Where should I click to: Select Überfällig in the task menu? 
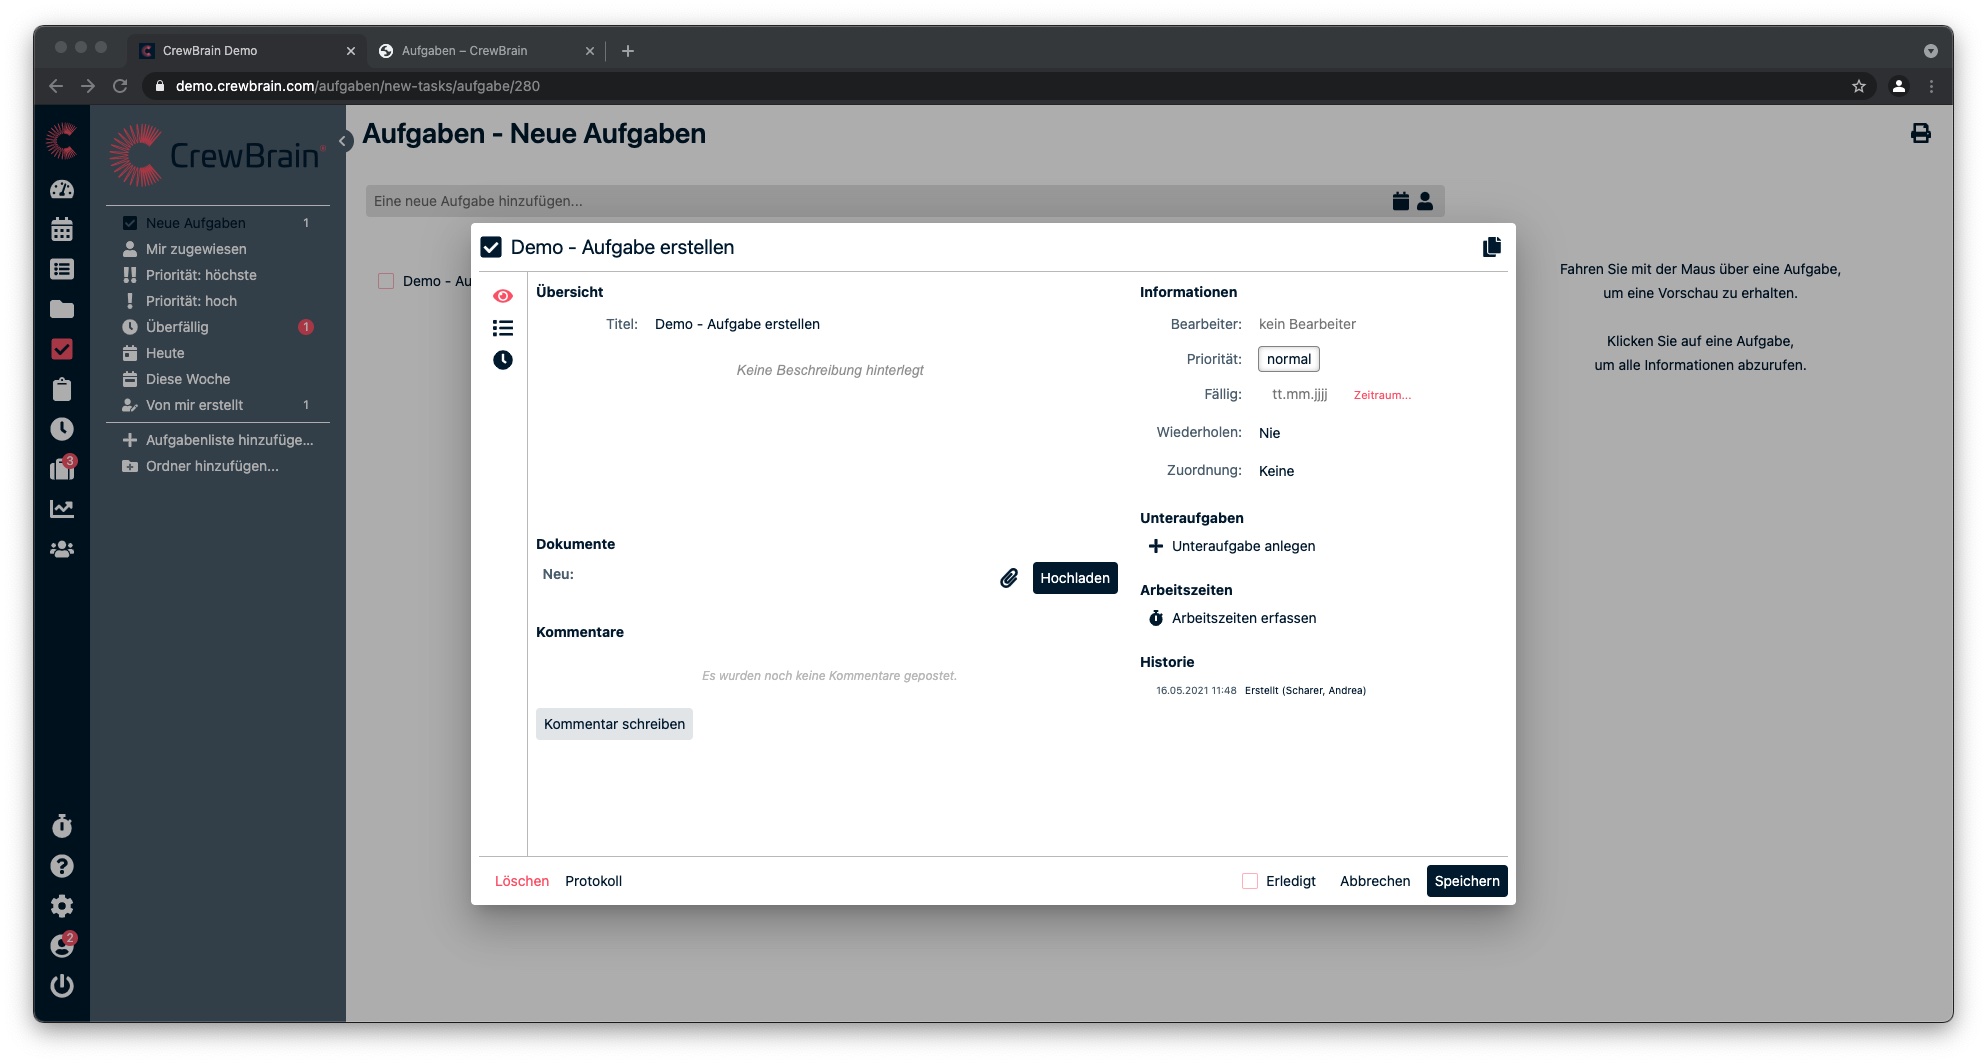tap(177, 327)
